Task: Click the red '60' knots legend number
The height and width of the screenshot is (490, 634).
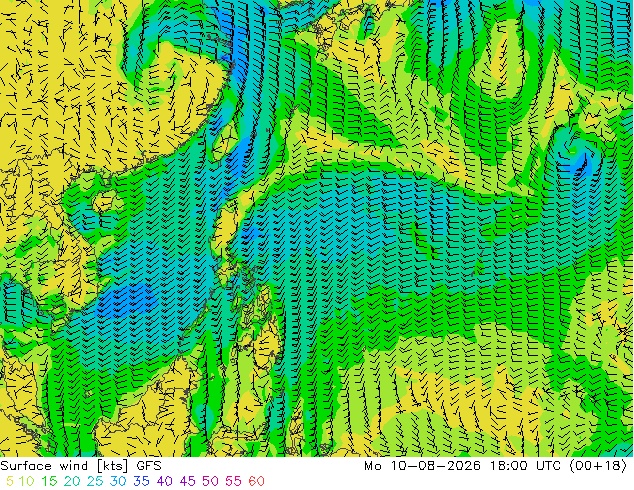Action: (256, 481)
